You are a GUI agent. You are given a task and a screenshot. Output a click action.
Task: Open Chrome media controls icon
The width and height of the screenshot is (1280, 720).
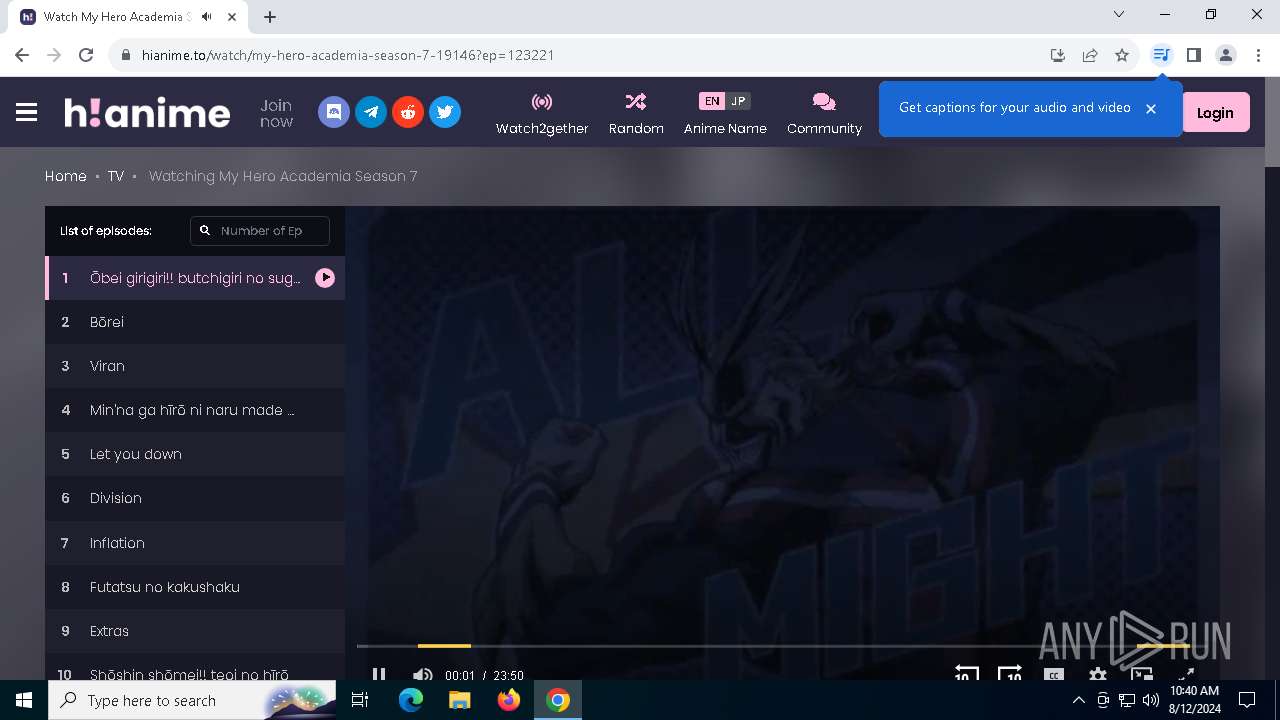(1161, 55)
